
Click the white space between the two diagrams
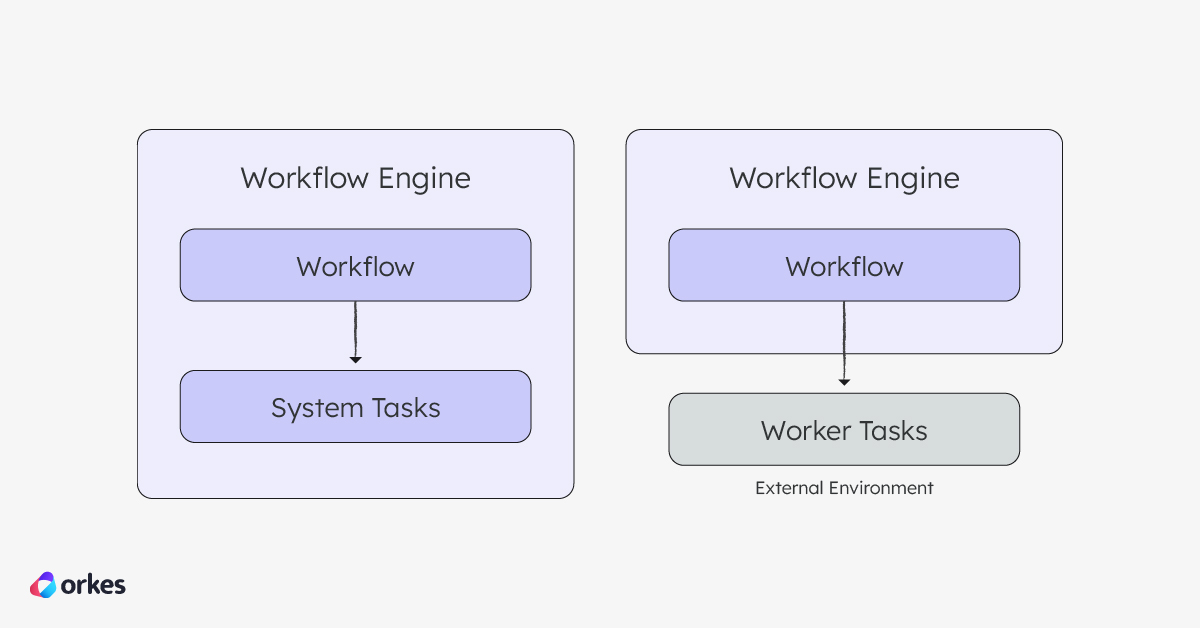click(599, 300)
